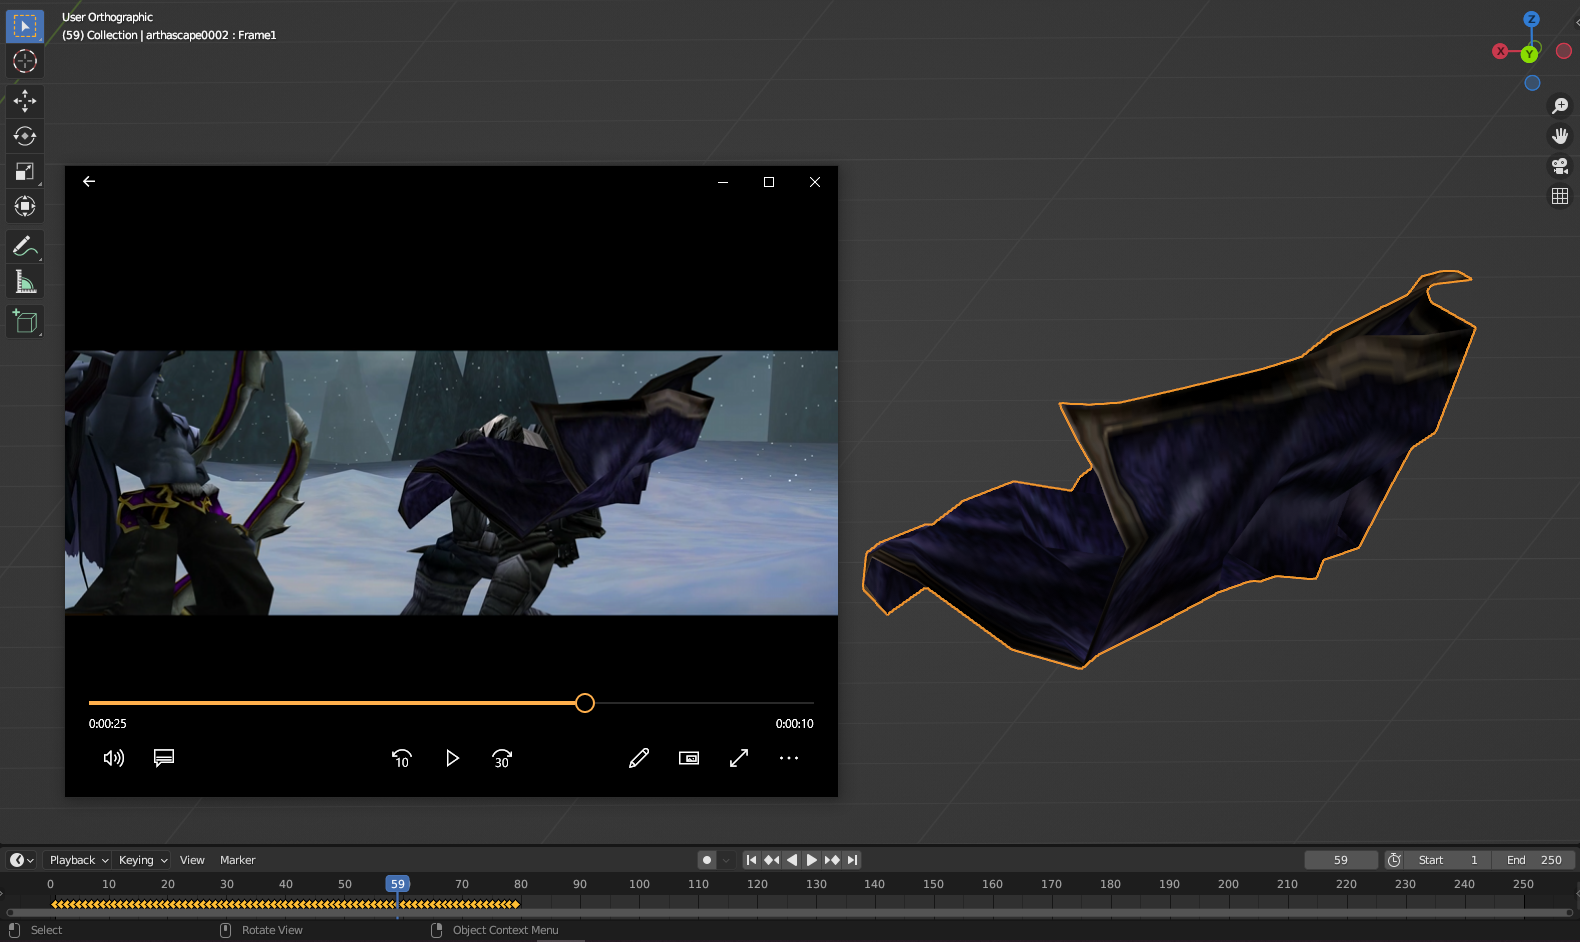Viewport: 1580px width, 942px height.
Task: Expand the Keying dropdown
Action: (x=142, y=860)
